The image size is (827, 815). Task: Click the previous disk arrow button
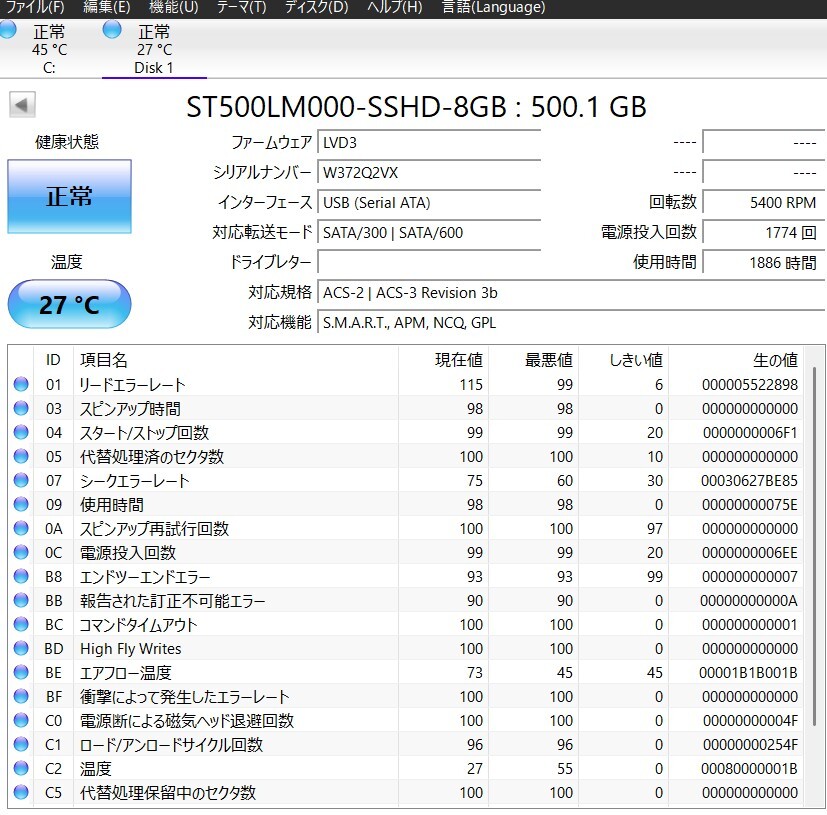tap(22, 105)
